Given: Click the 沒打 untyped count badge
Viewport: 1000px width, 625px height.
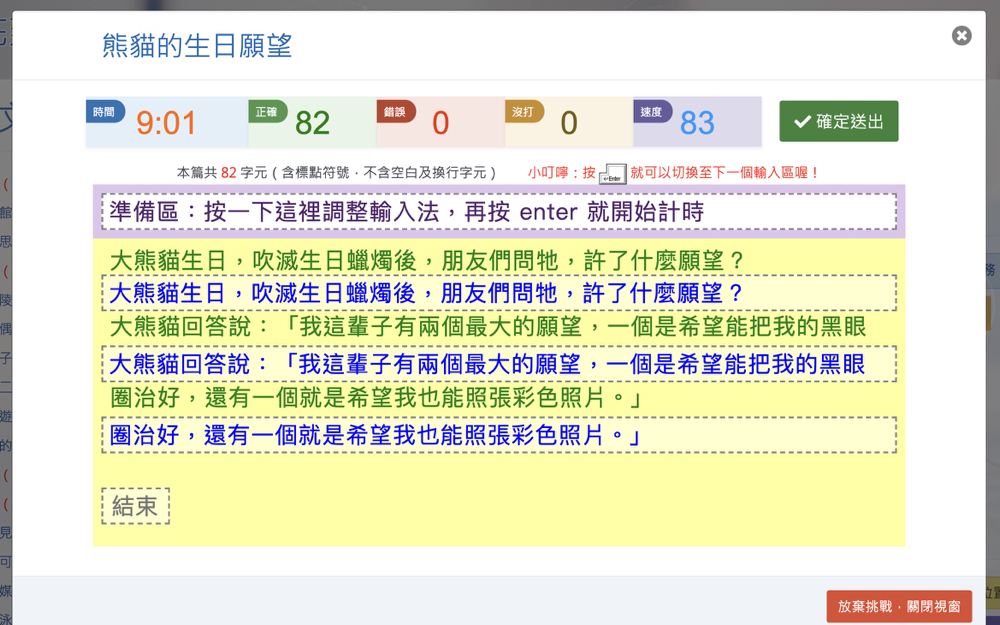Looking at the screenshot, I should pos(524,112).
